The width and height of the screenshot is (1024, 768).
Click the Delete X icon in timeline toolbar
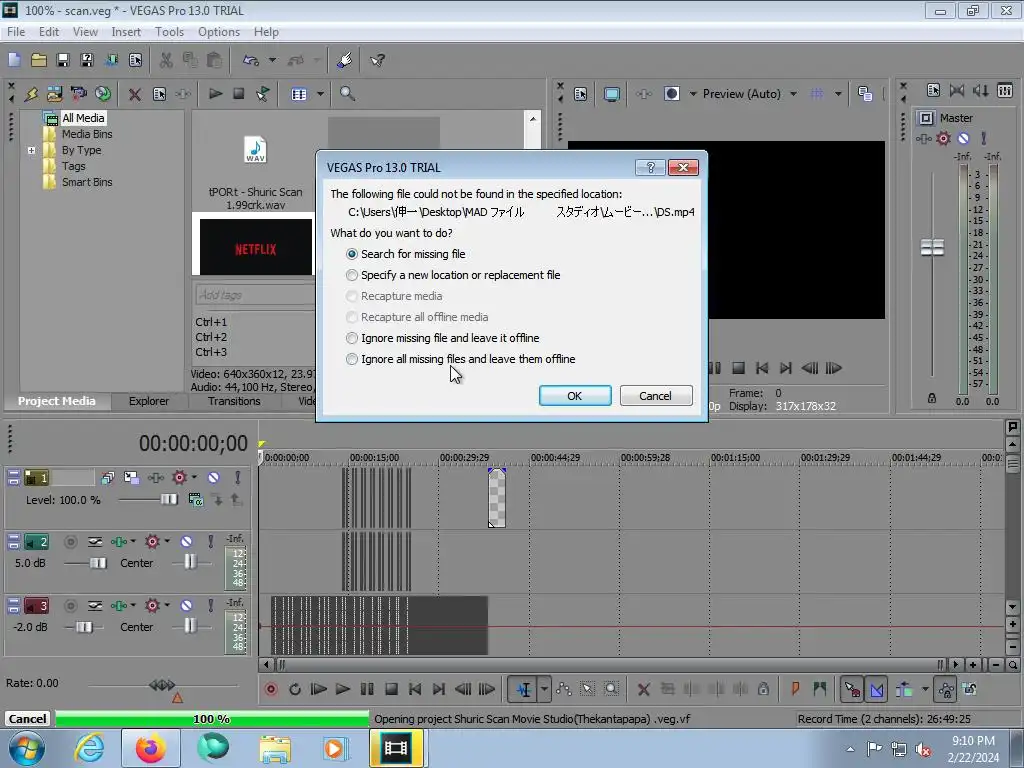click(643, 689)
